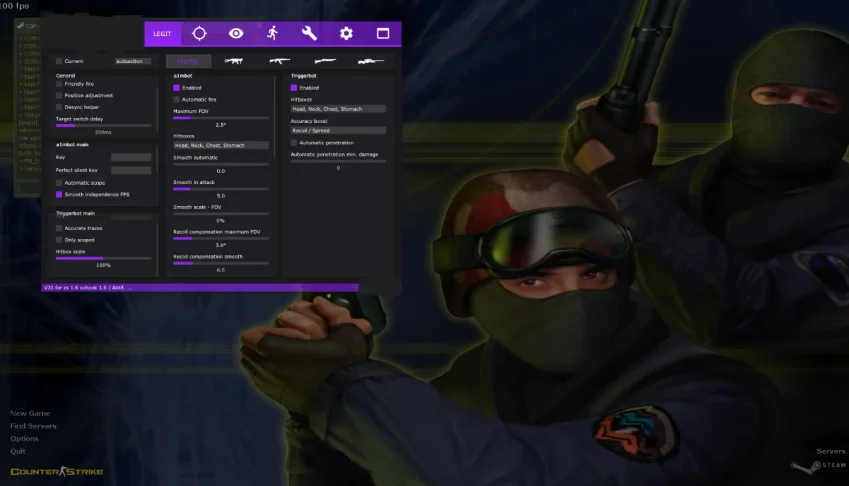Disable the aimbot Enabled checkbox
This screenshot has width=849, height=486.
pos(177,88)
